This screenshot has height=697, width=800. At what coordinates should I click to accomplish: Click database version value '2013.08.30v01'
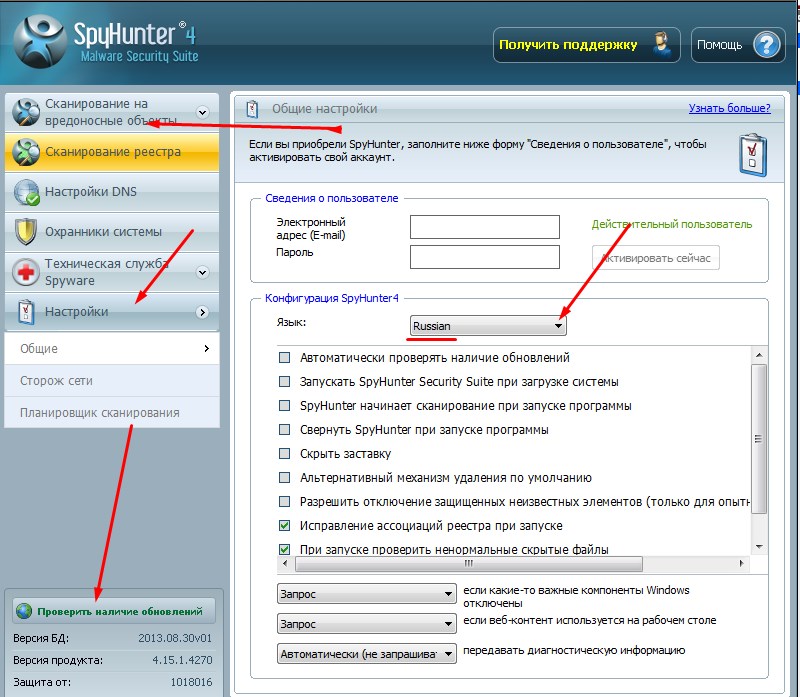(x=174, y=638)
